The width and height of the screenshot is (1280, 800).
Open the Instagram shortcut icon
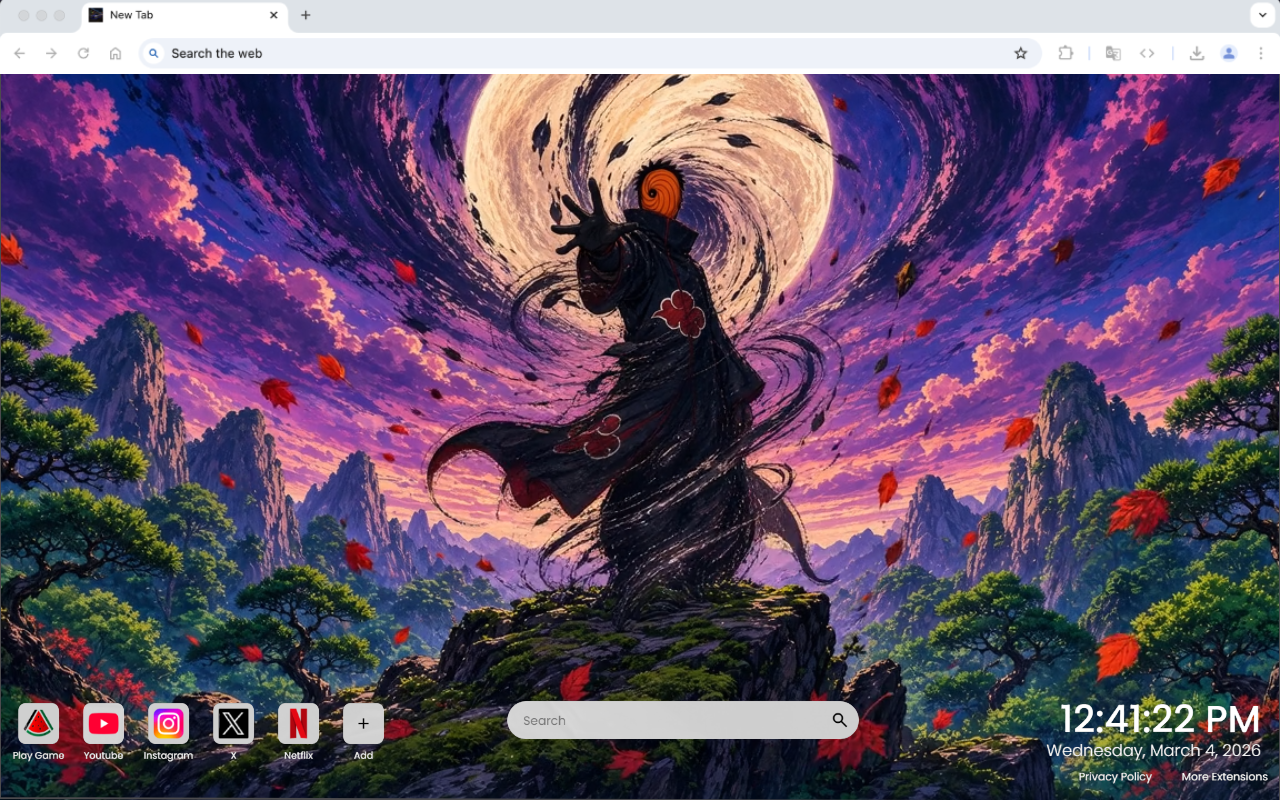(x=168, y=724)
